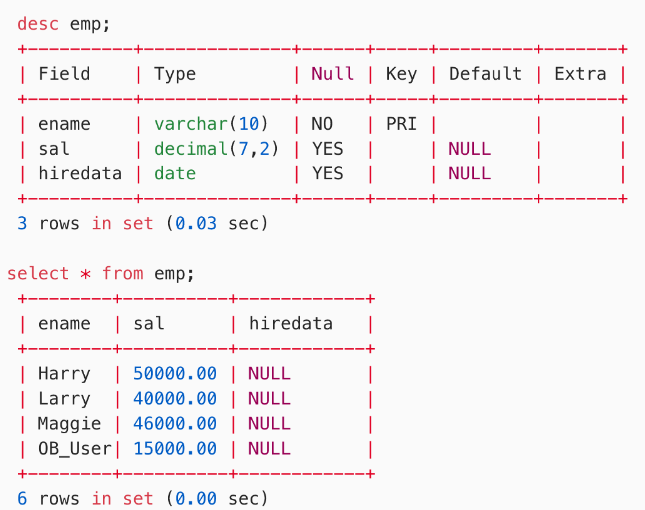Select the 'date' type value
Viewport: 645px width, 510px height.
click(x=175, y=174)
